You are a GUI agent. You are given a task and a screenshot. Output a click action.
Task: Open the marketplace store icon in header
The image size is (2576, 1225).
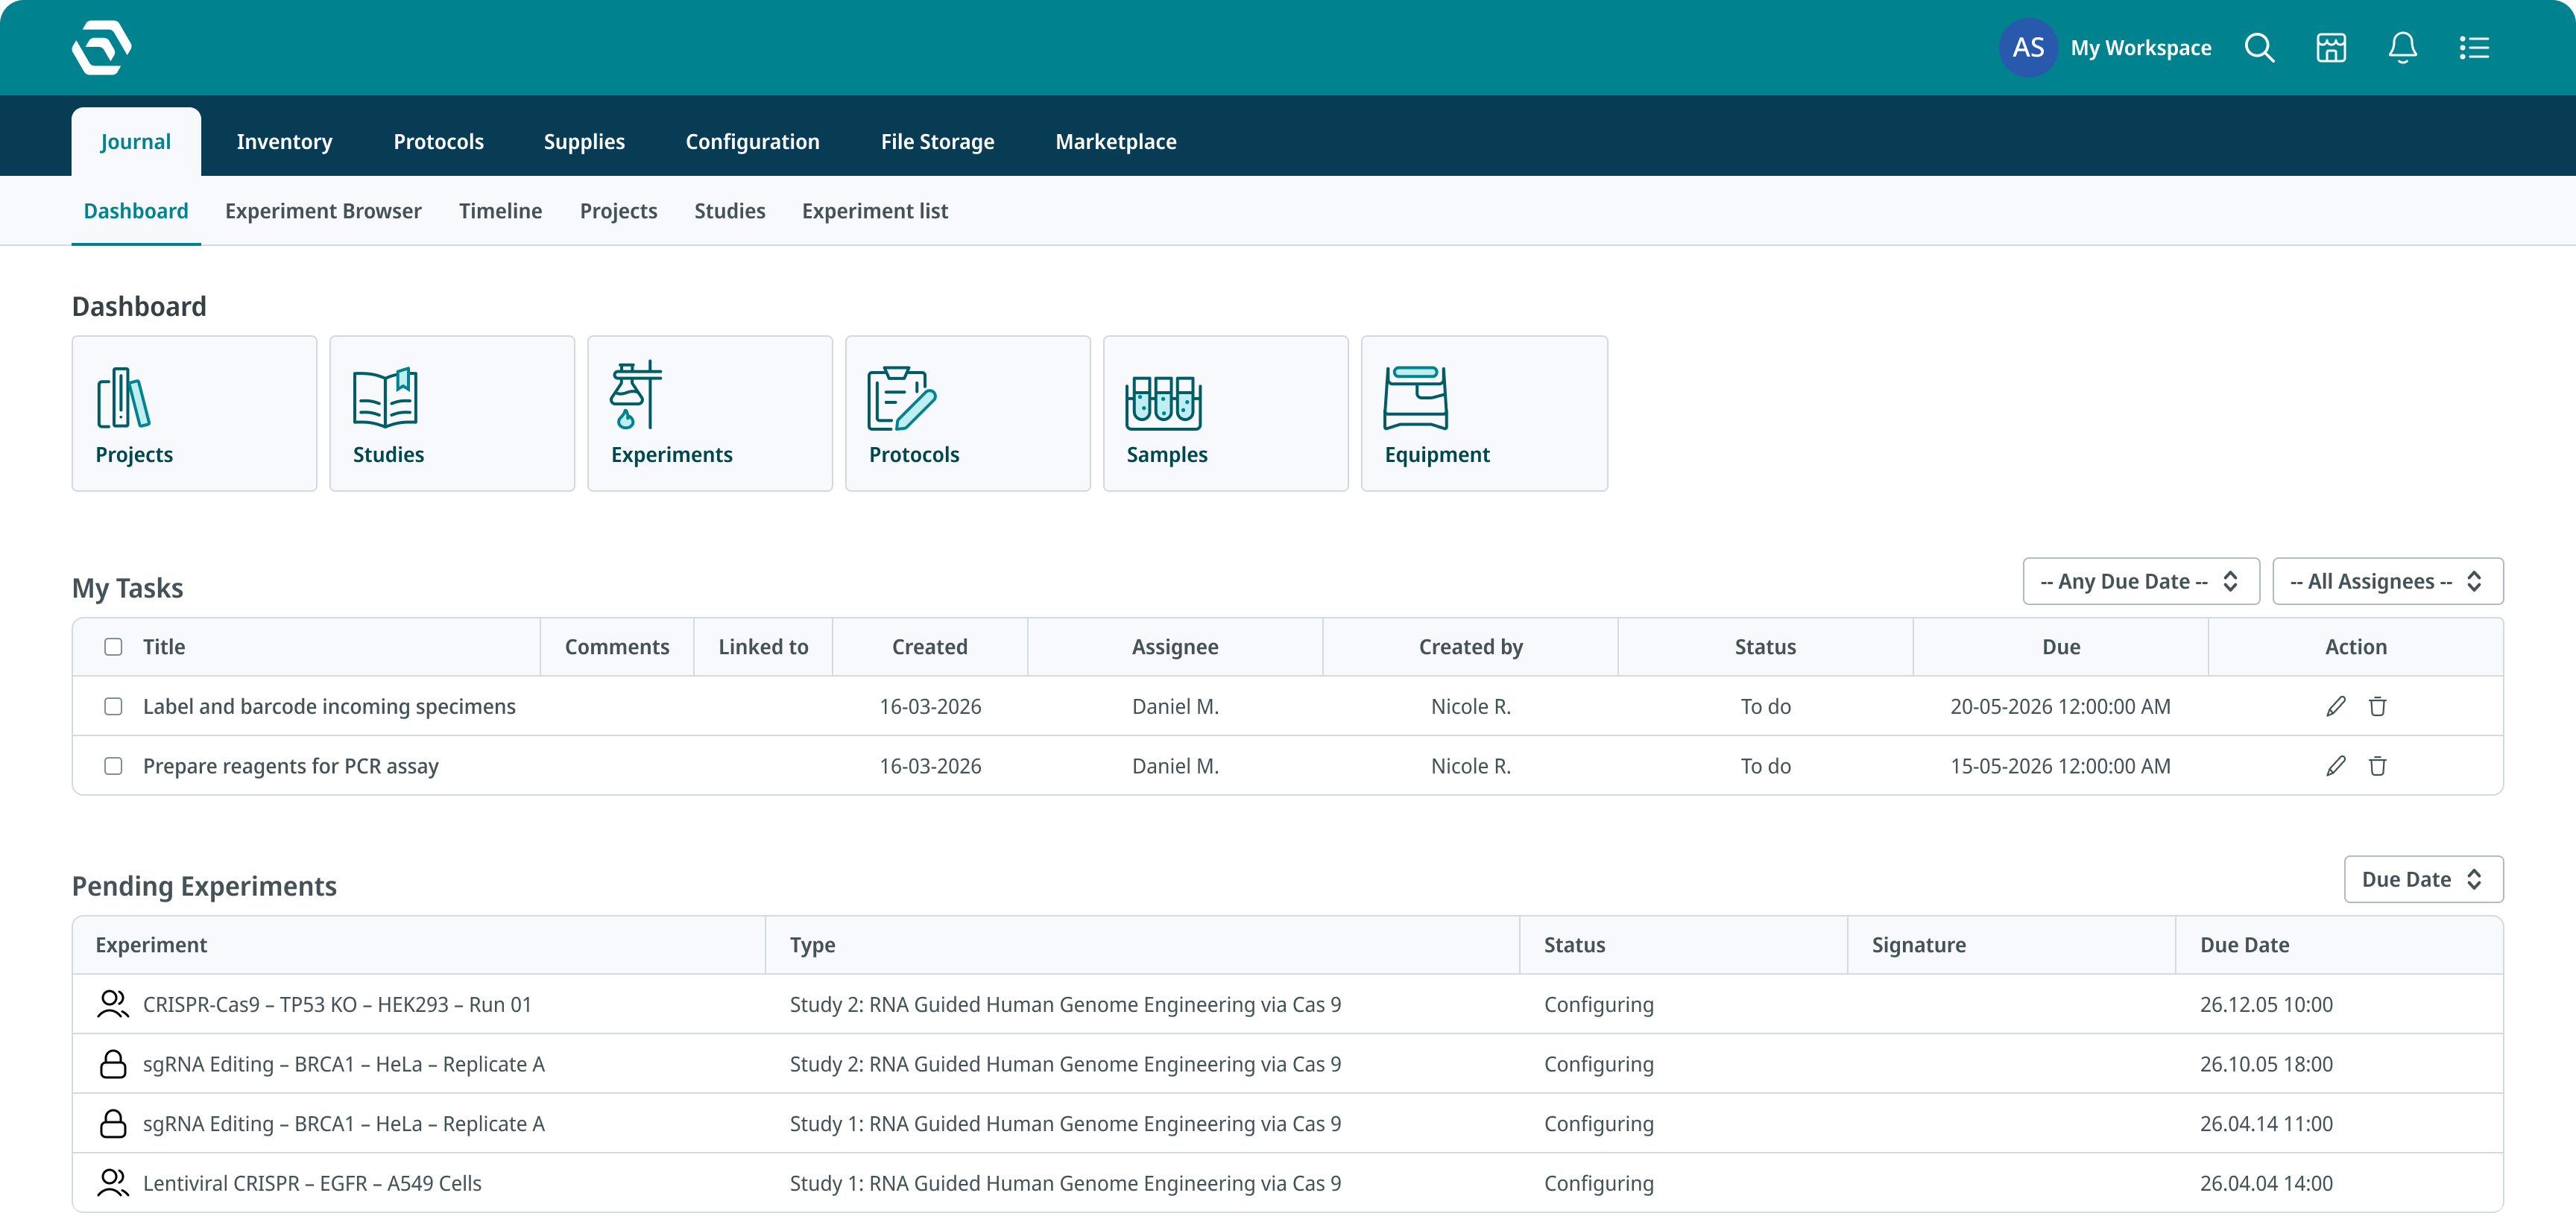(2331, 48)
